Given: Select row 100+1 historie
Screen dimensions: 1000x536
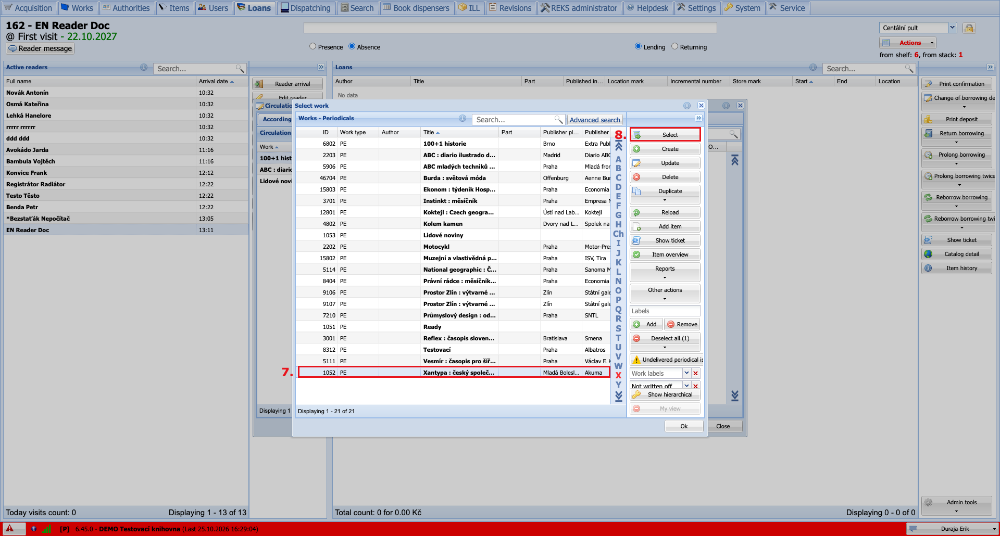Looking at the screenshot, I should tap(453, 144).
